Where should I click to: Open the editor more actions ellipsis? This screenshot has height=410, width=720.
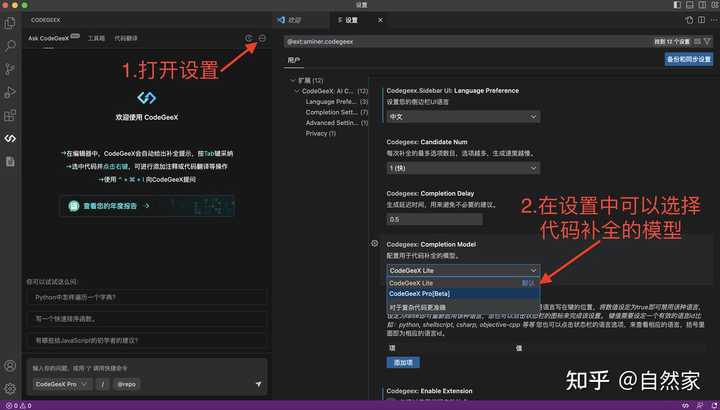(x=713, y=20)
